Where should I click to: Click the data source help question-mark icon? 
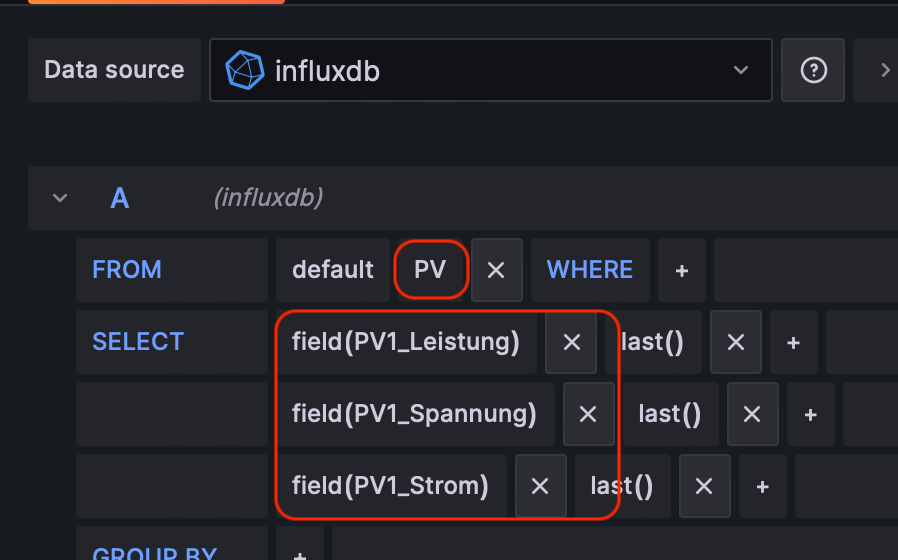pos(814,70)
